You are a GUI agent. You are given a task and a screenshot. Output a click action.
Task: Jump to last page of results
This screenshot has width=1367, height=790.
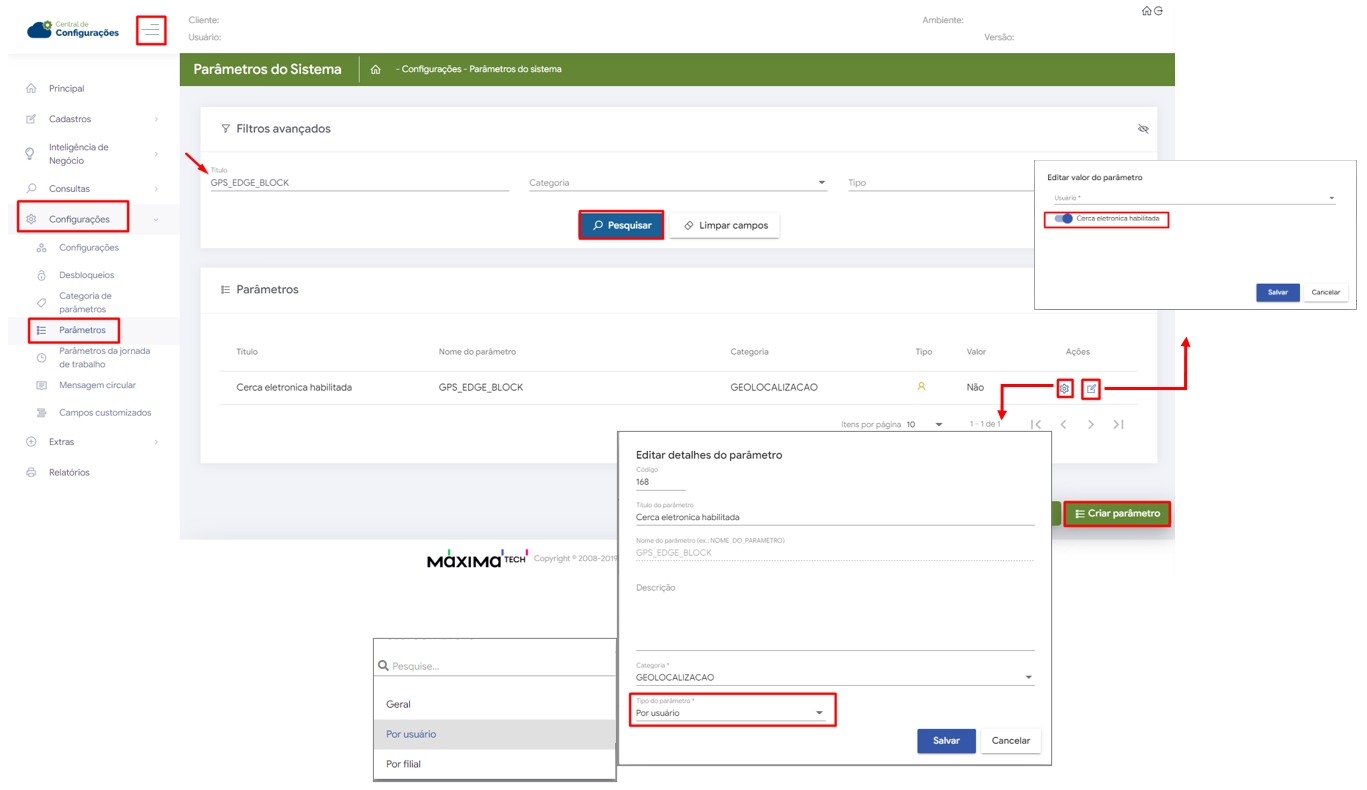coord(1118,425)
